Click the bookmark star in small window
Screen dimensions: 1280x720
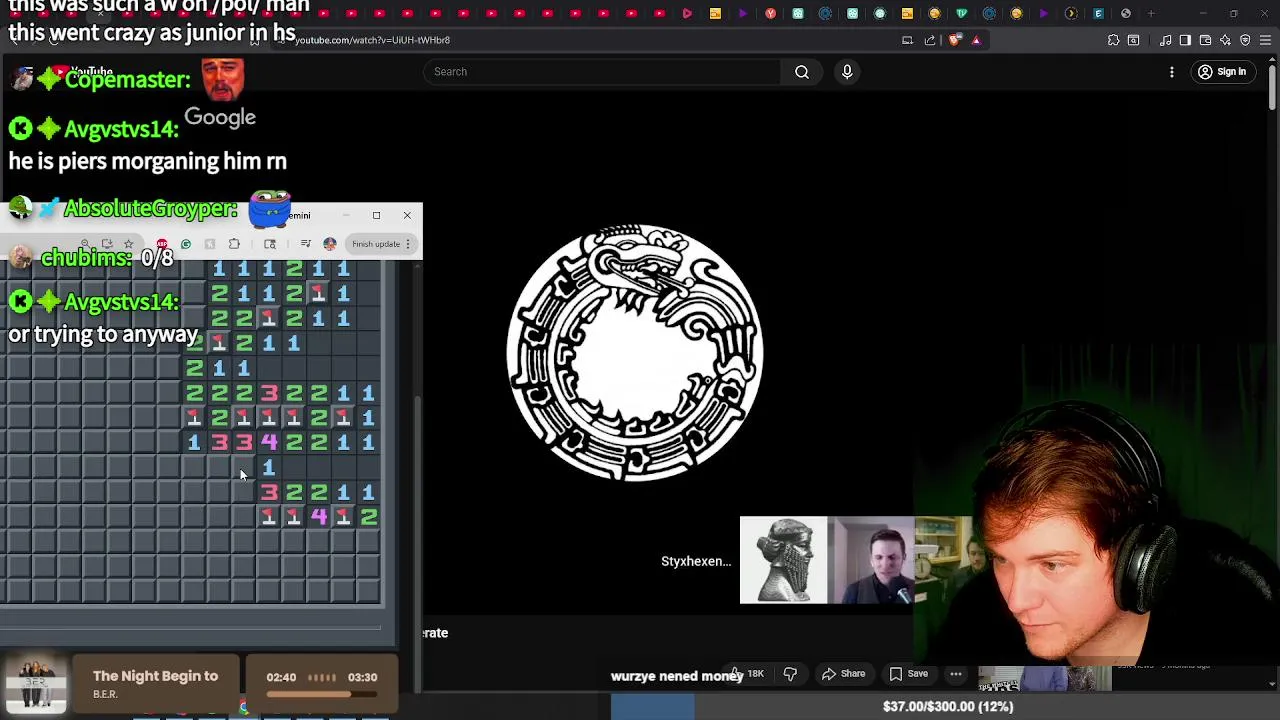click(128, 244)
